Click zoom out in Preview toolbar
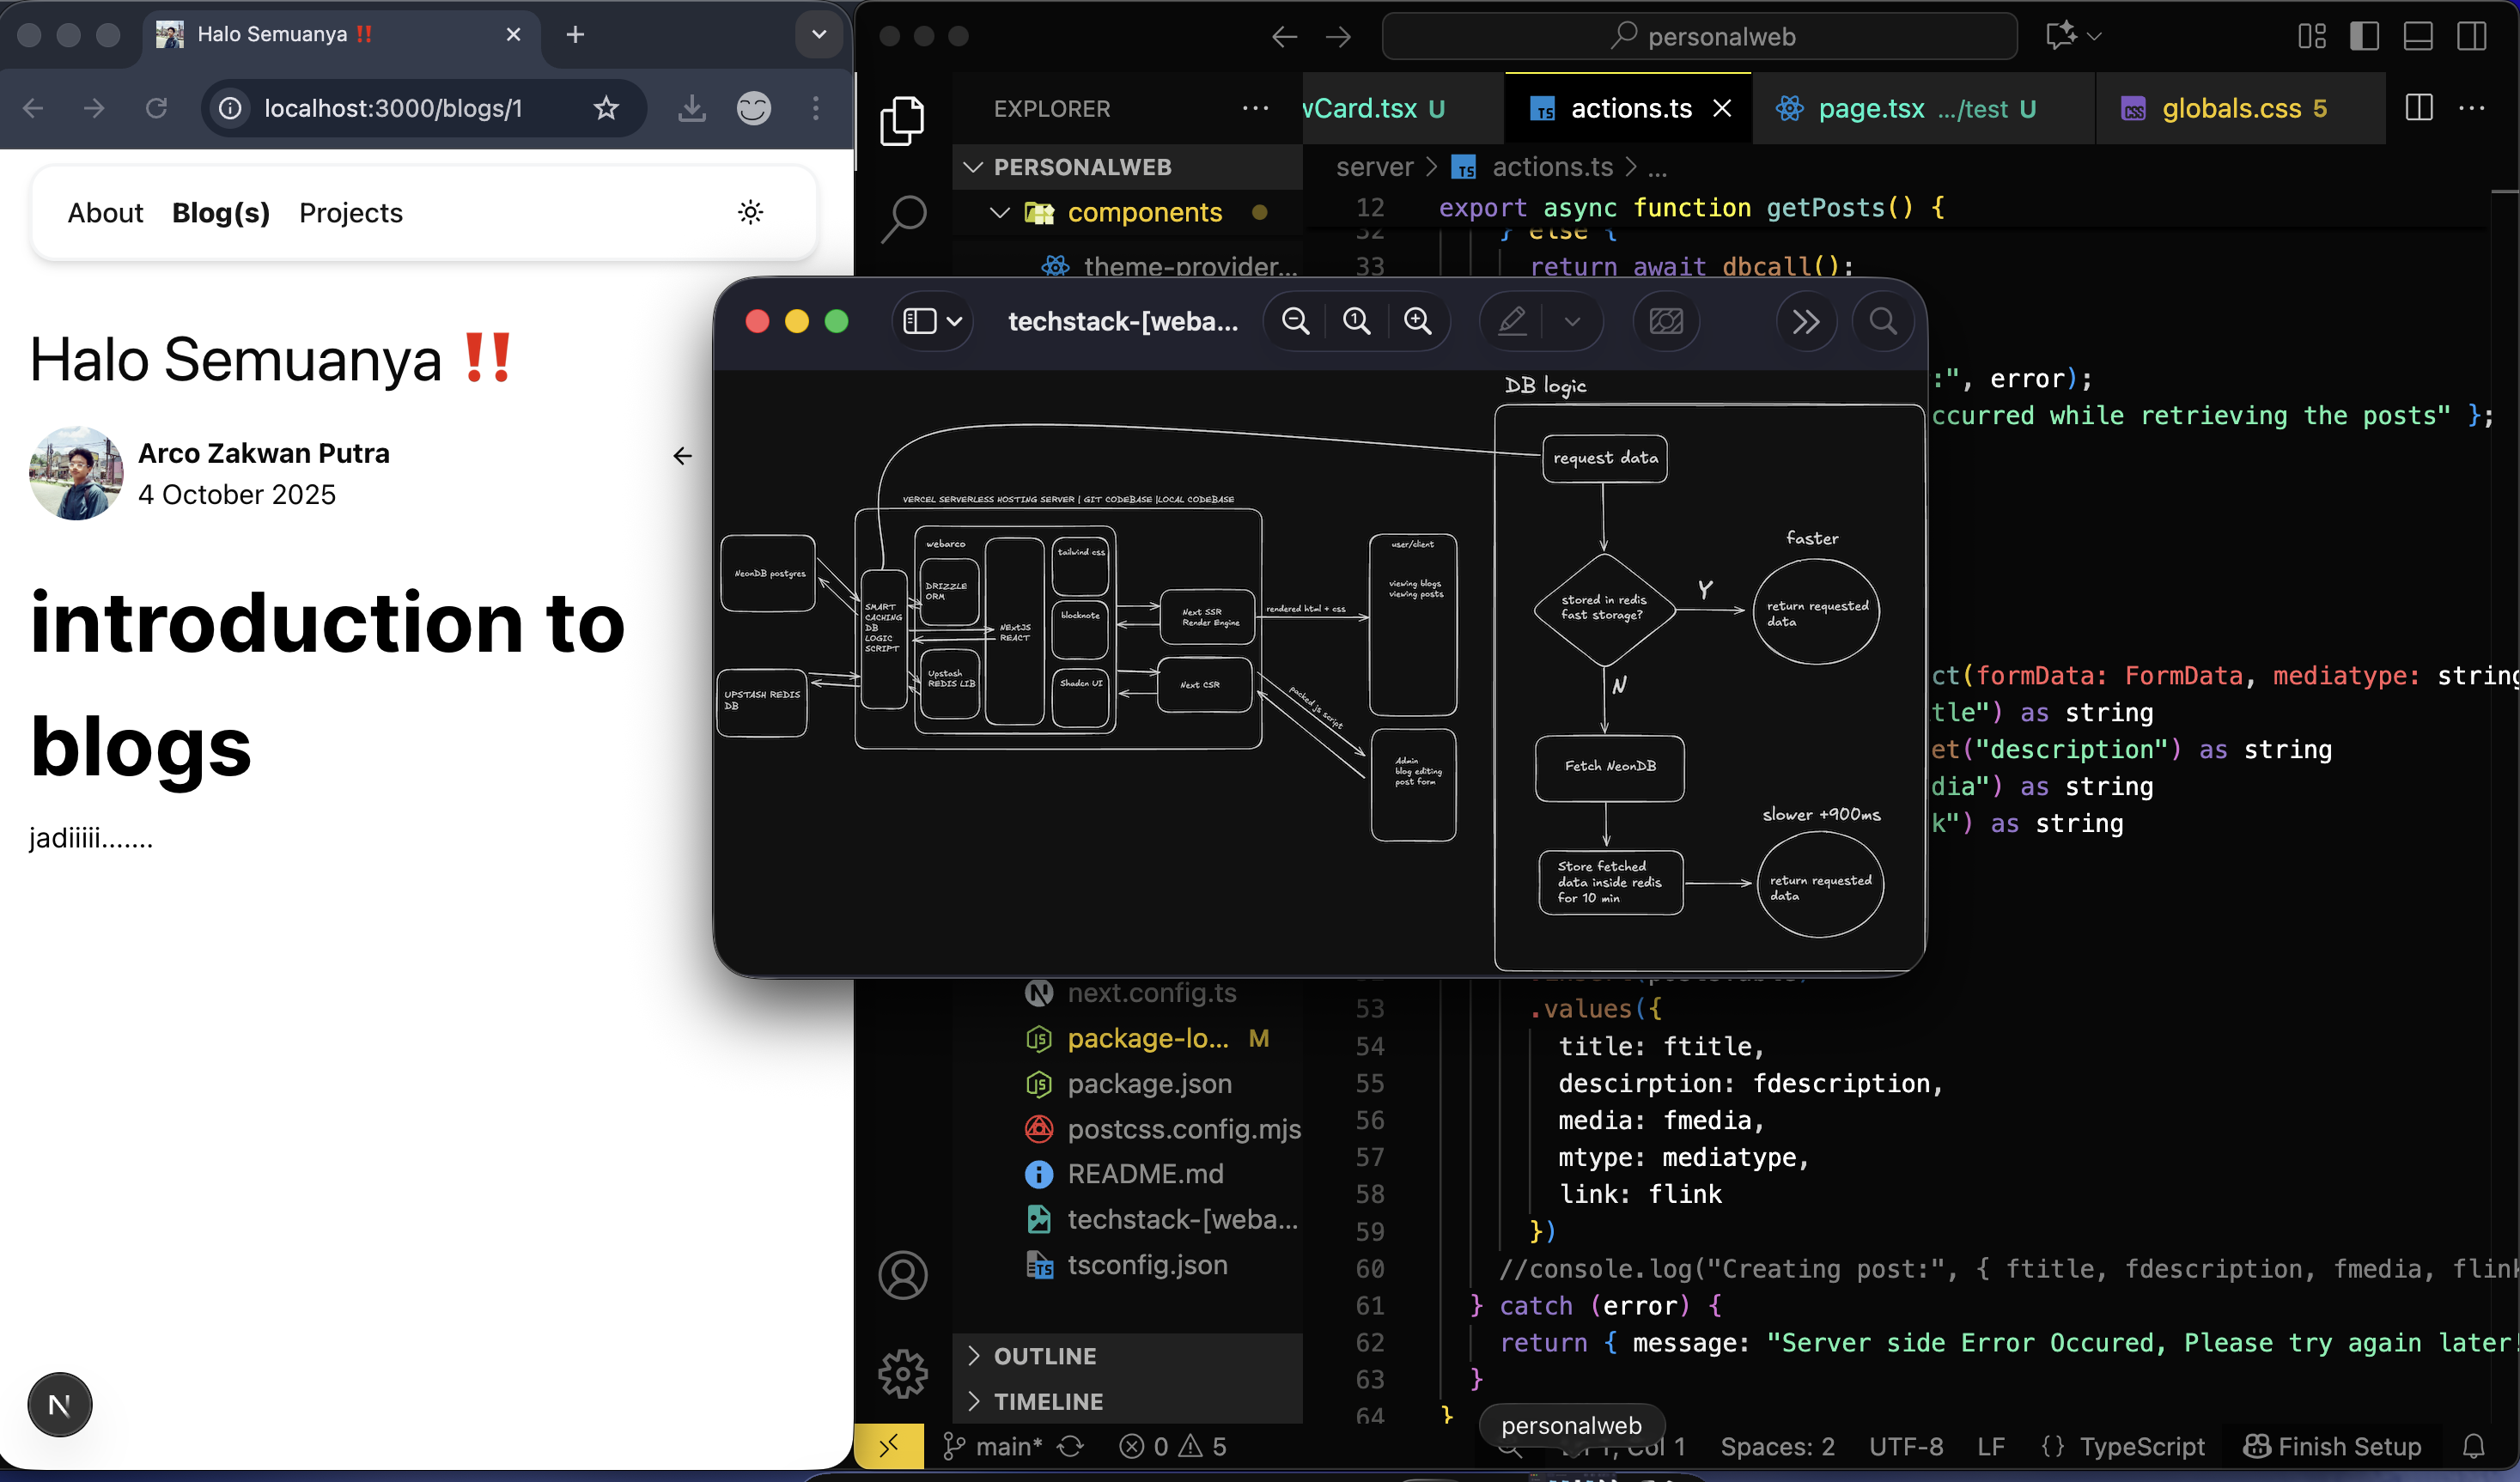The width and height of the screenshot is (2520, 1482). pos(1295,321)
